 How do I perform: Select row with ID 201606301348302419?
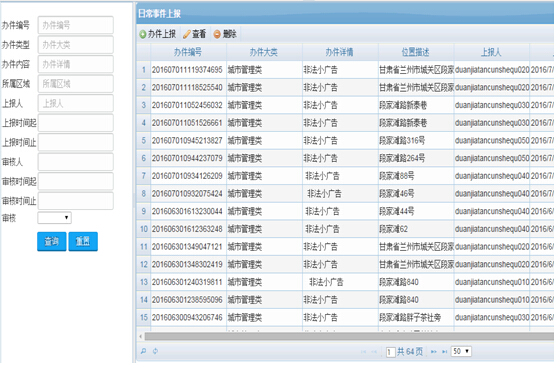(x=345, y=264)
